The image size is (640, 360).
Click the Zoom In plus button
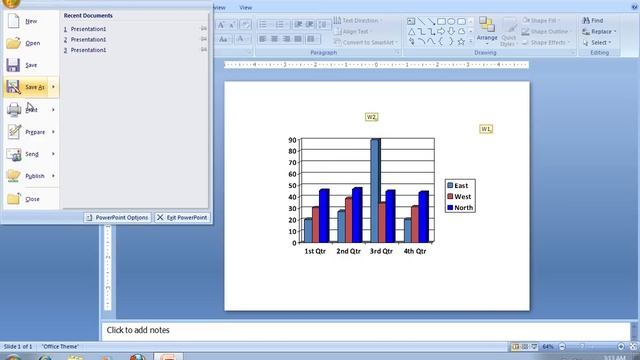coord(621,347)
